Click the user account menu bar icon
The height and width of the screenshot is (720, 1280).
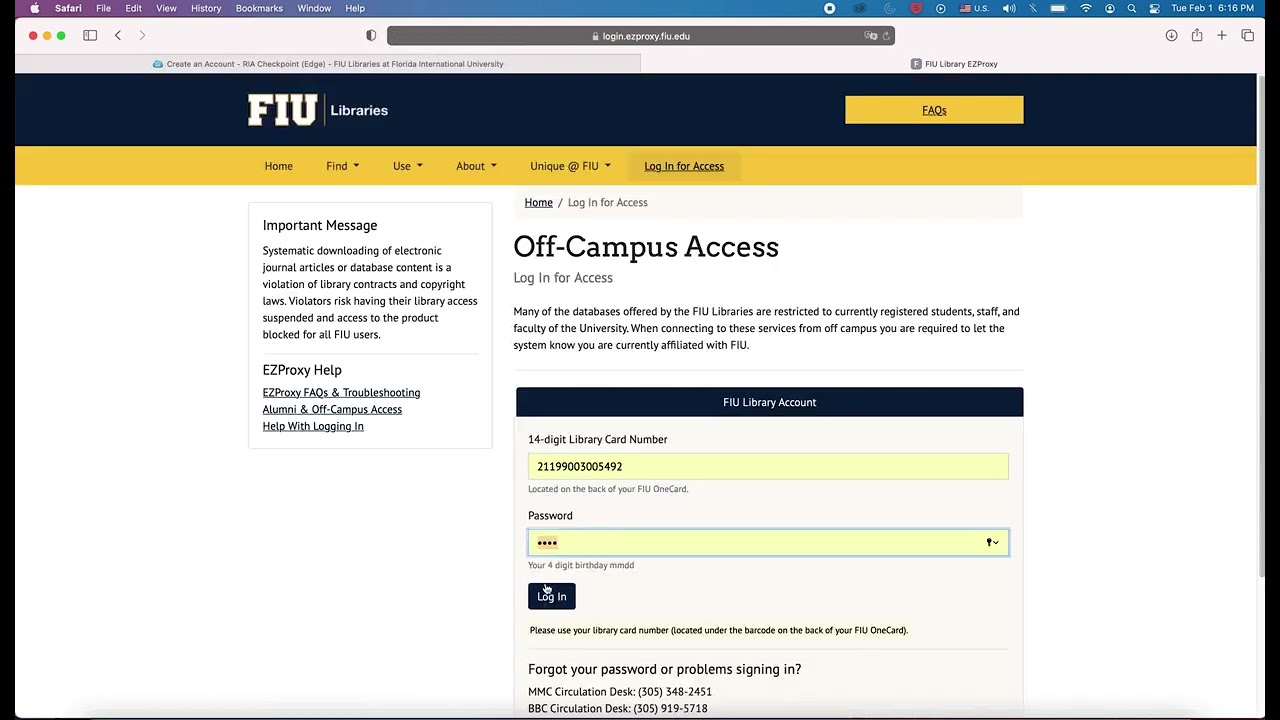1110,8
